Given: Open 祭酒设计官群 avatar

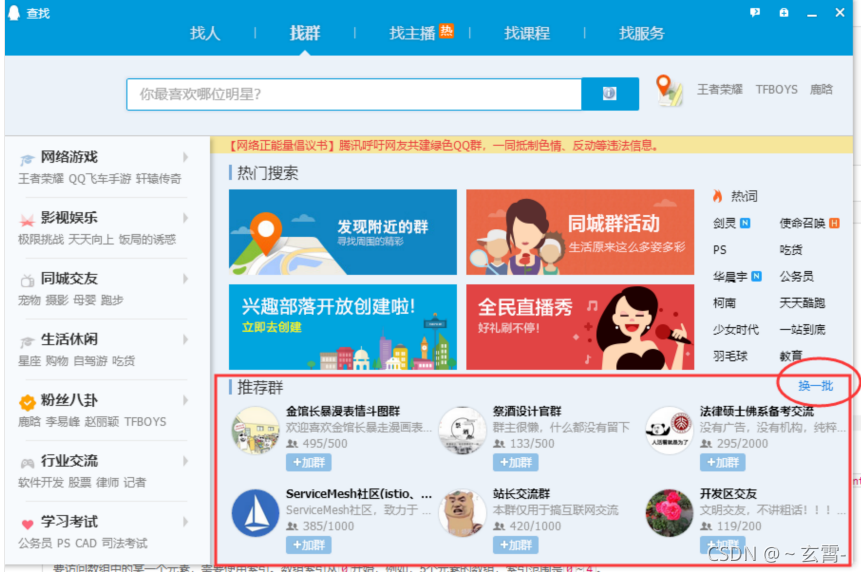Looking at the screenshot, I should point(462,430).
